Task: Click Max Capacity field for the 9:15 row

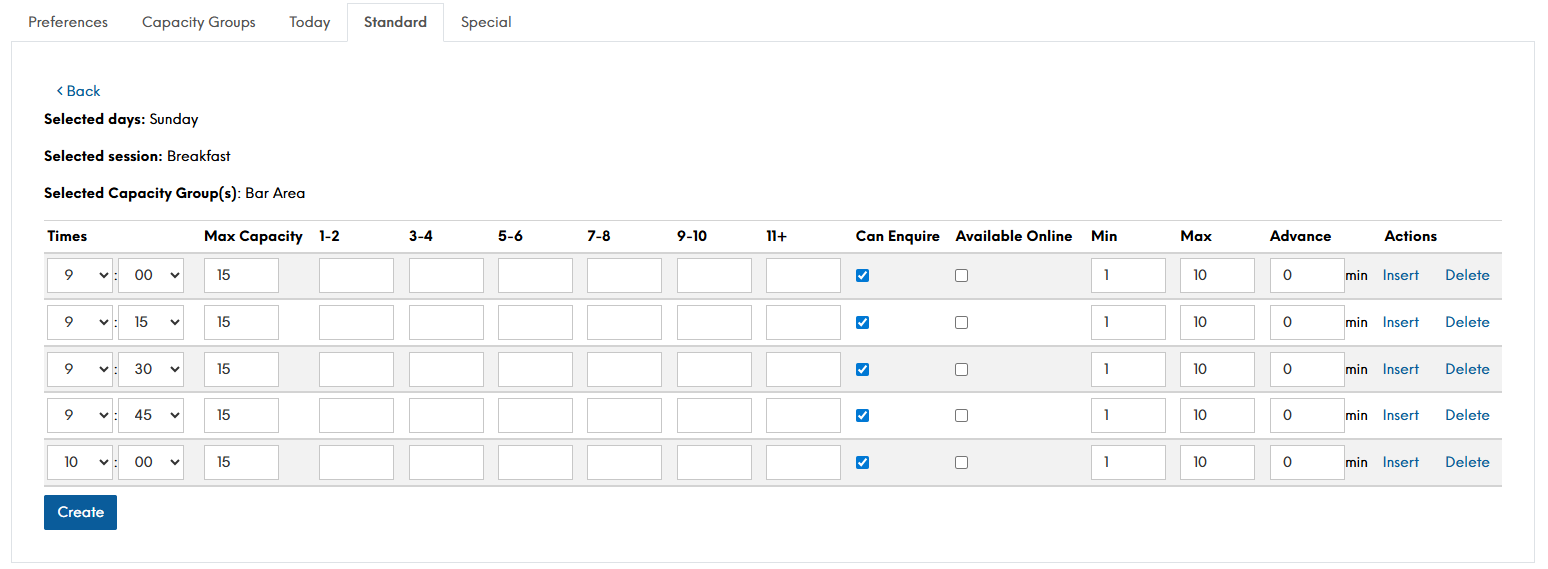Action: [241, 323]
